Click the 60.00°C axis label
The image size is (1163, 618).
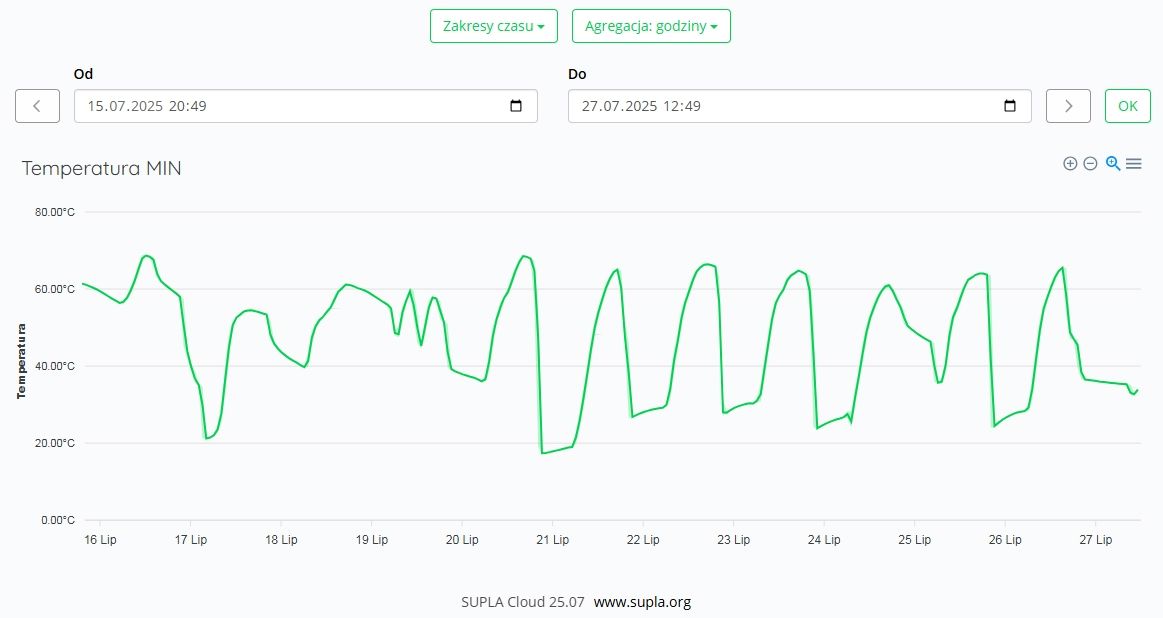pos(55,289)
